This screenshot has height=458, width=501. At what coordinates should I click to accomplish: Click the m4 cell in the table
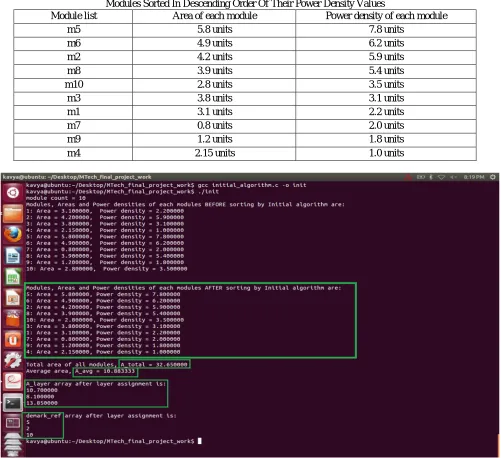pos(74,153)
